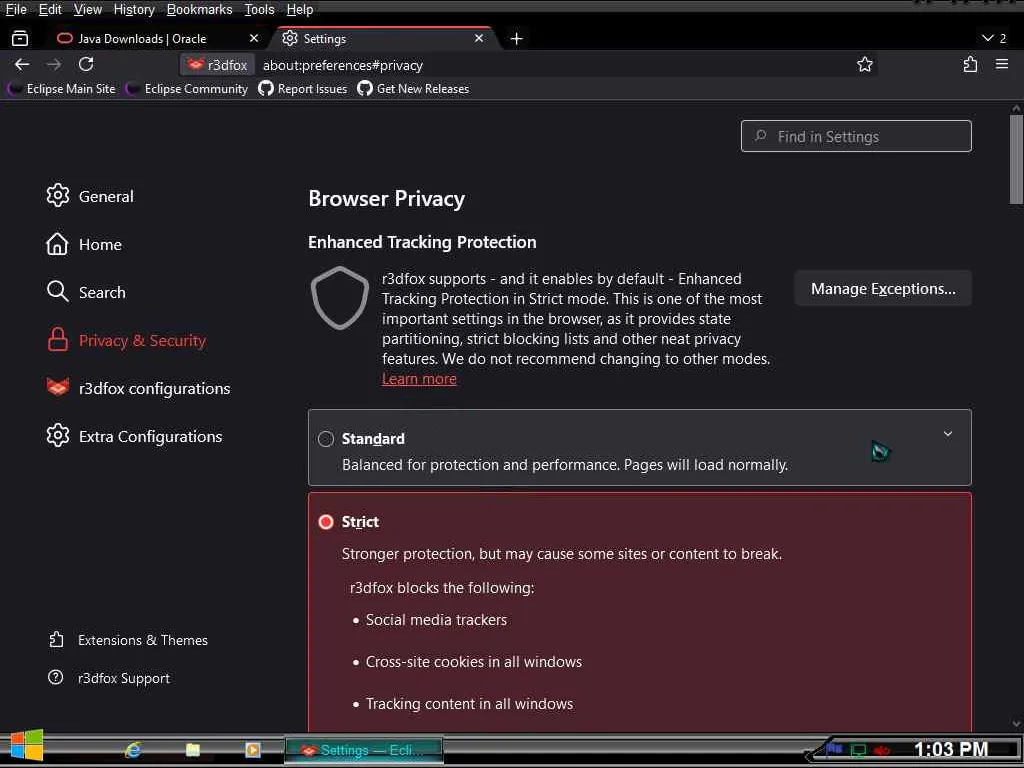
Task: Open General settings category
Action: click(90, 196)
